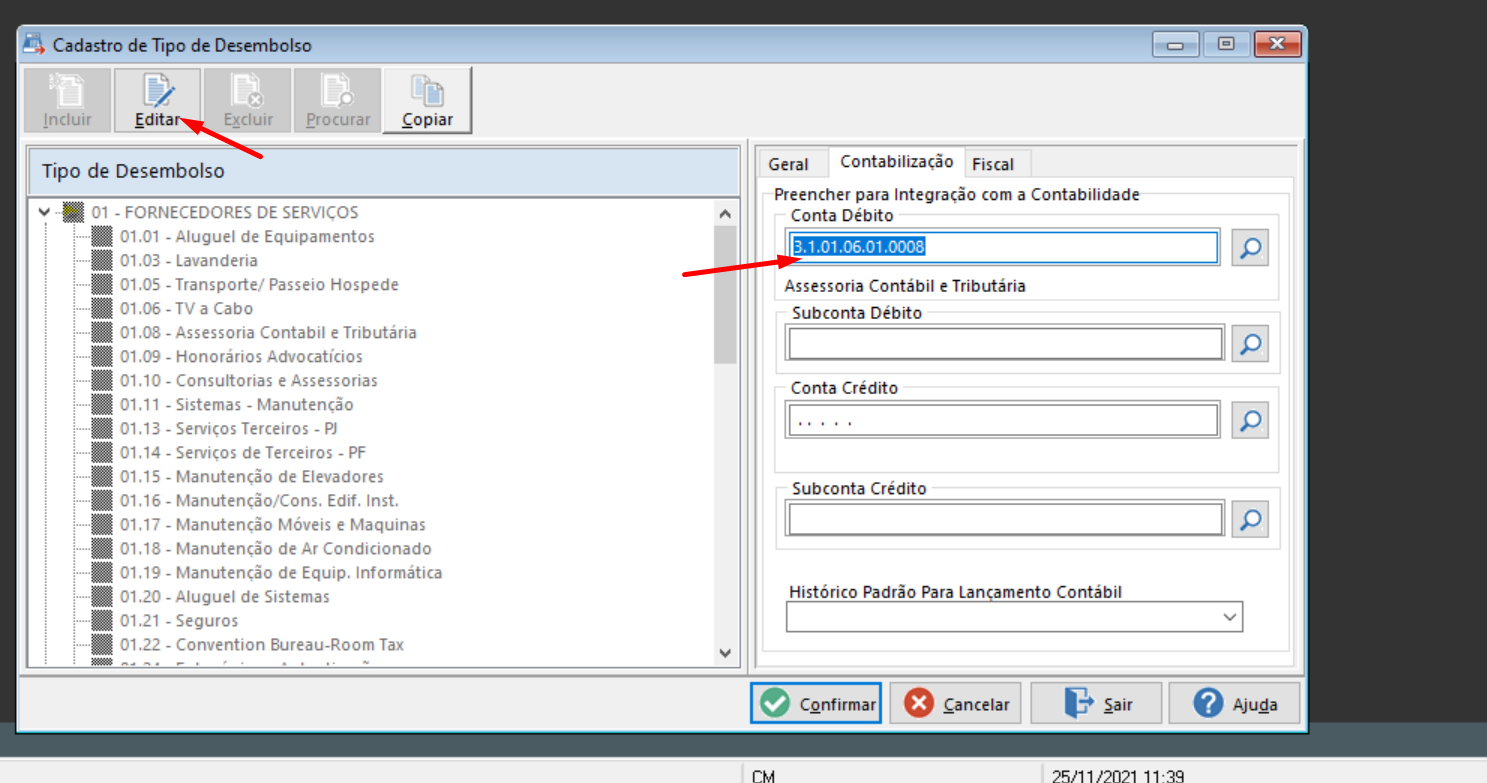Open the Conta Débito search magnifier
Image resolution: width=1487 pixels, height=783 pixels.
tap(1250, 248)
